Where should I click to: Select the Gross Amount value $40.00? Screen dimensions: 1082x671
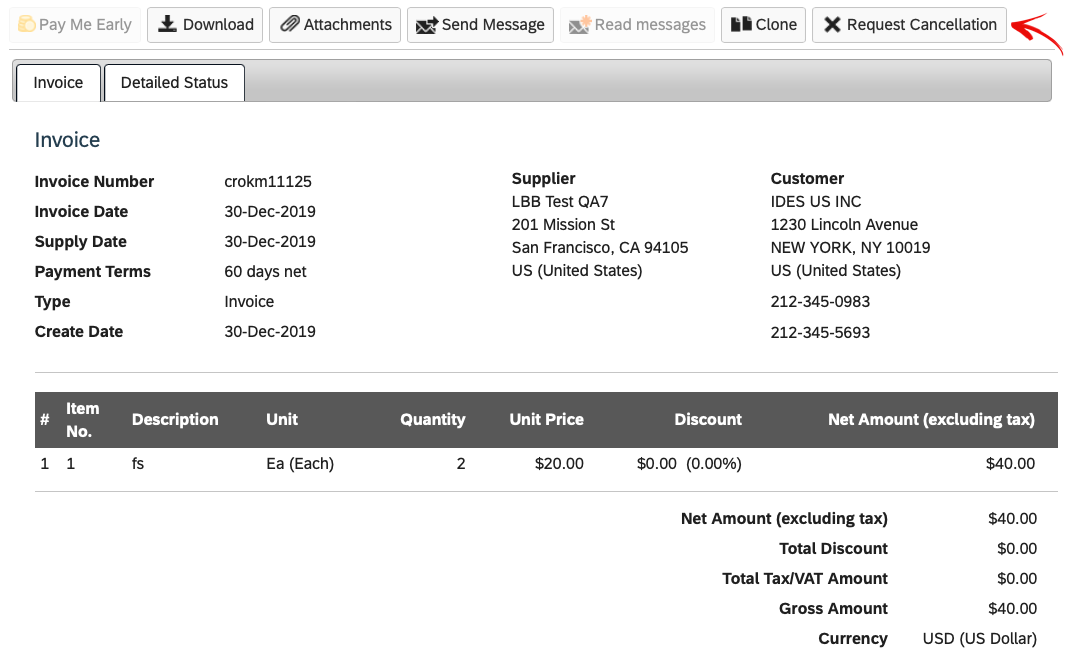(1013, 608)
